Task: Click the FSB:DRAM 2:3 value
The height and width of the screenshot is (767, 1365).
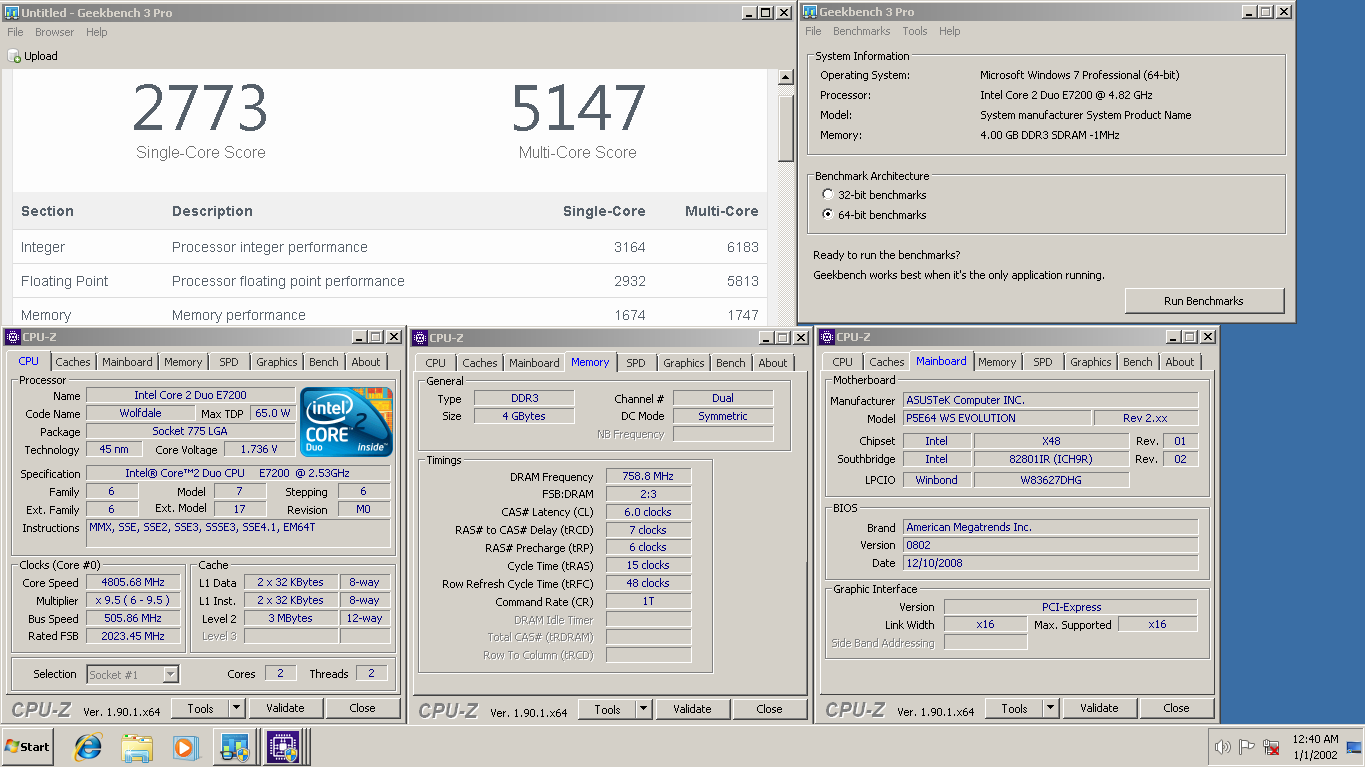Action: [x=648, y=495]
